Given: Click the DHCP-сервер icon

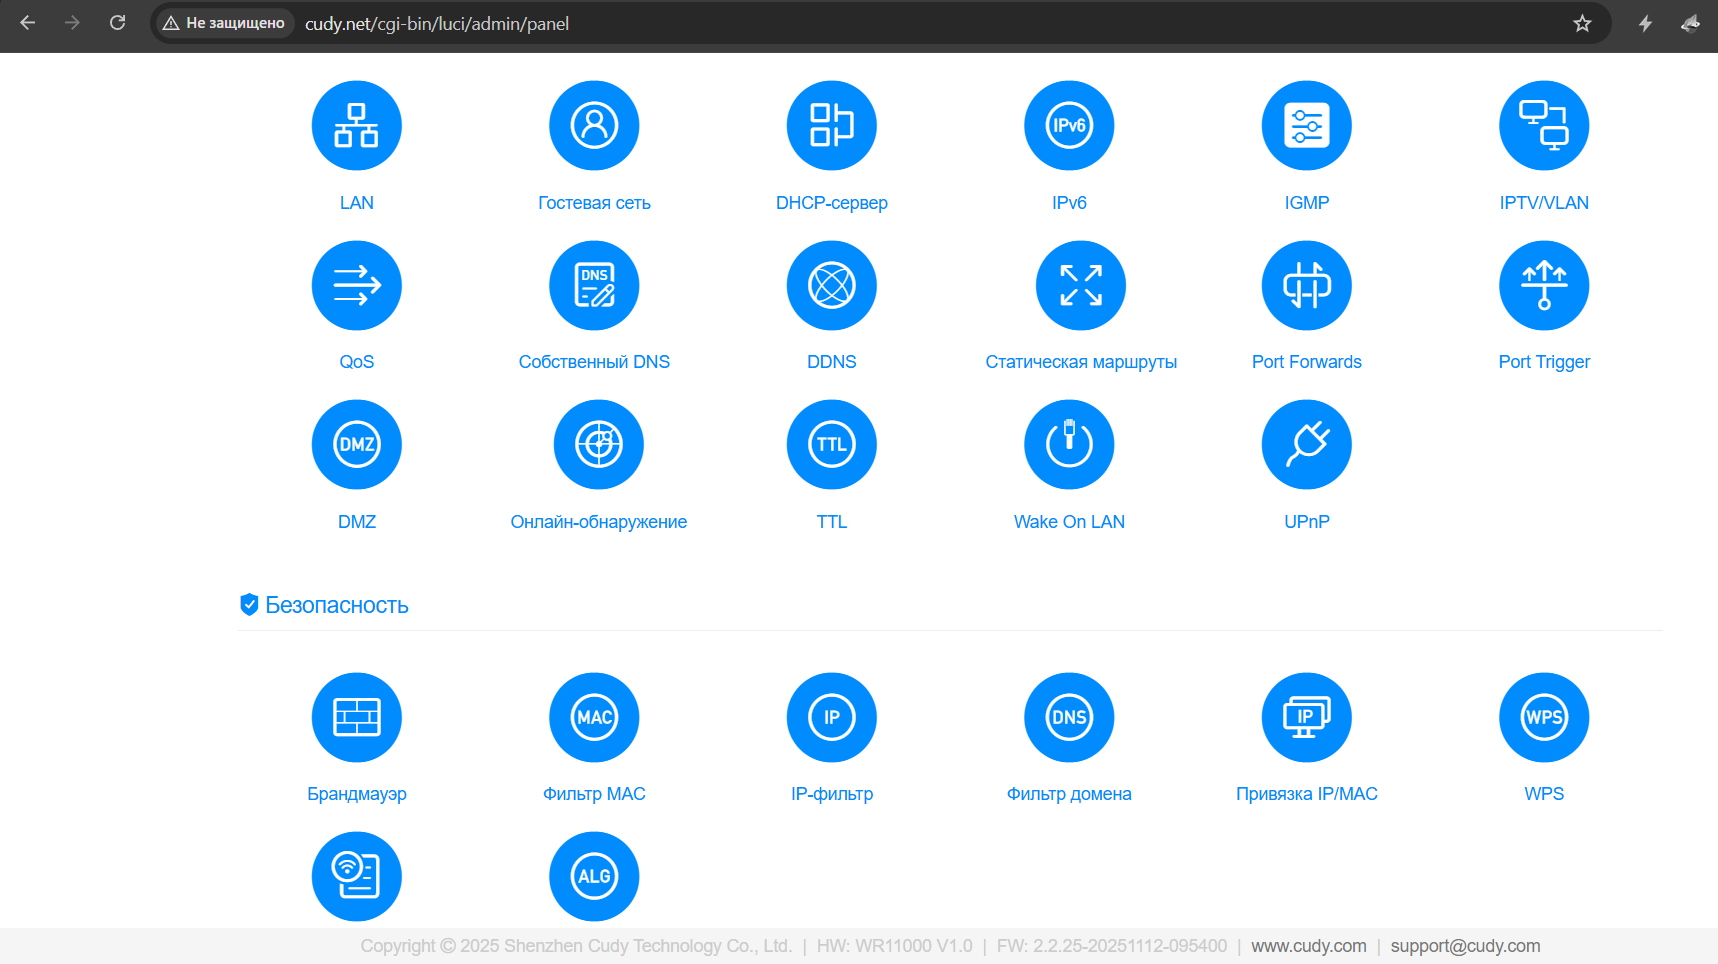Looking at the screenshot, I should click(x=831, y=126).
